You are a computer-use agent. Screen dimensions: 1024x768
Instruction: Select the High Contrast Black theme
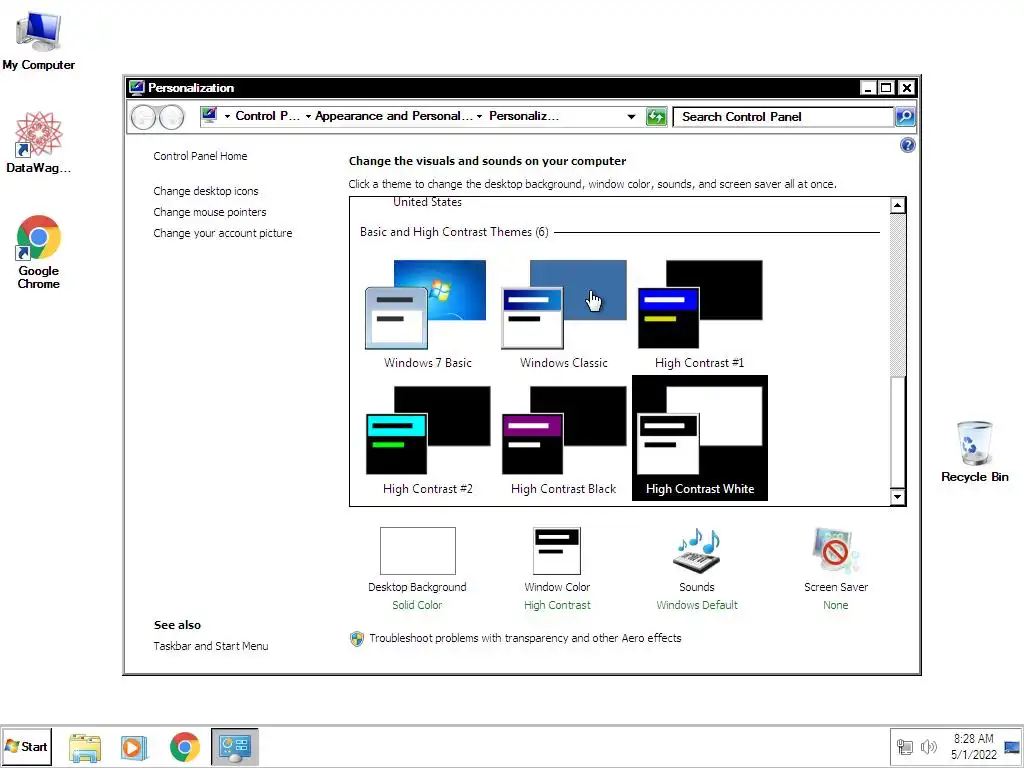[x=564, y=440]
